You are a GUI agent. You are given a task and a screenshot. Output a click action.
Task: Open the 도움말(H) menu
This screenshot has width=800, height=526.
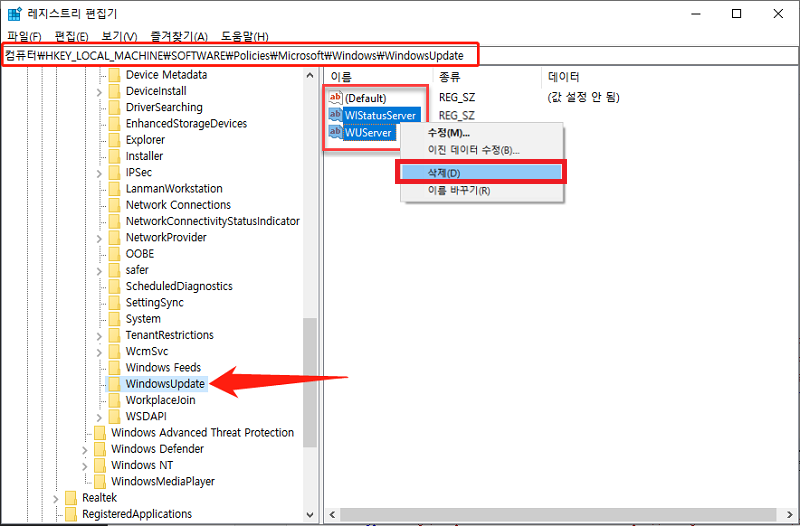pos(244,36)
